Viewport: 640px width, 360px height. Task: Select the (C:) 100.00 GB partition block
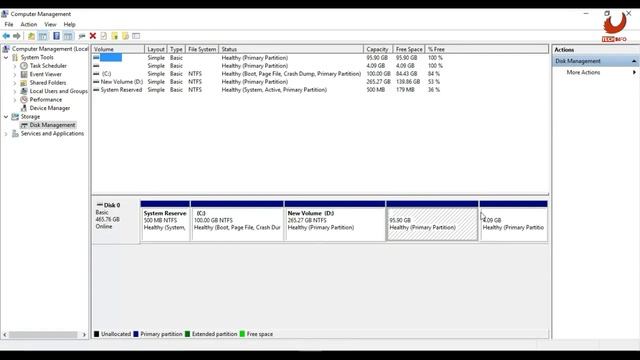tap(237, 221)
